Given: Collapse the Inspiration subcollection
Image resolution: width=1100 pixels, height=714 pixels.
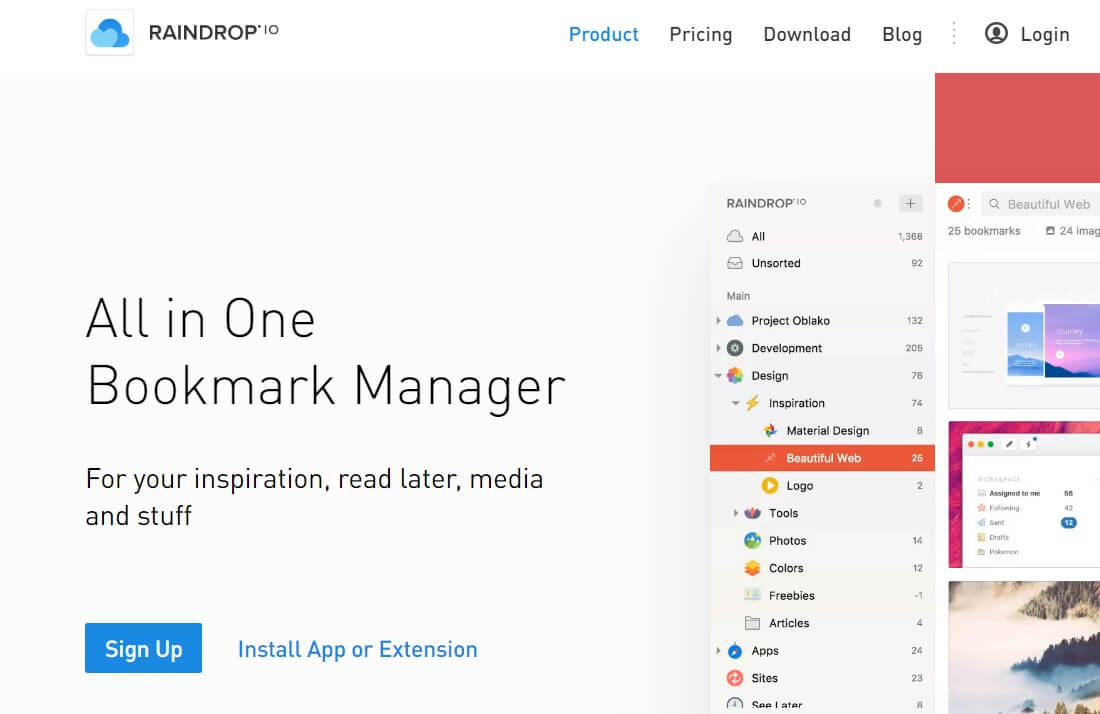Looking at the screenshot, I should coord(735,403).
